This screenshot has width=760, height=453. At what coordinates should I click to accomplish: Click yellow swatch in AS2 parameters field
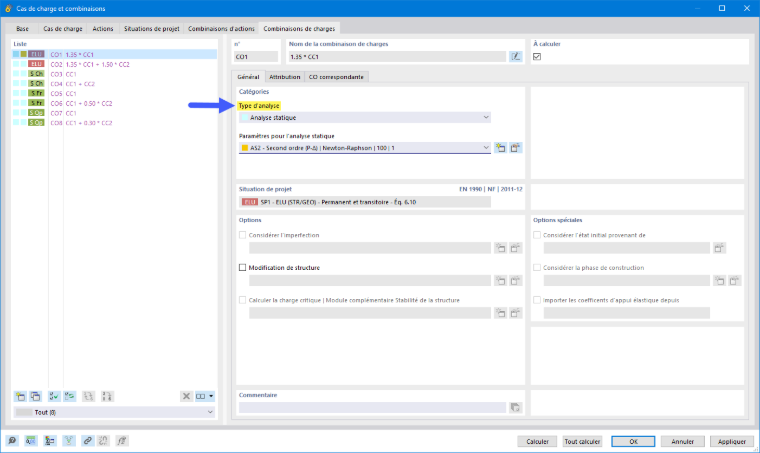point(245,148)
